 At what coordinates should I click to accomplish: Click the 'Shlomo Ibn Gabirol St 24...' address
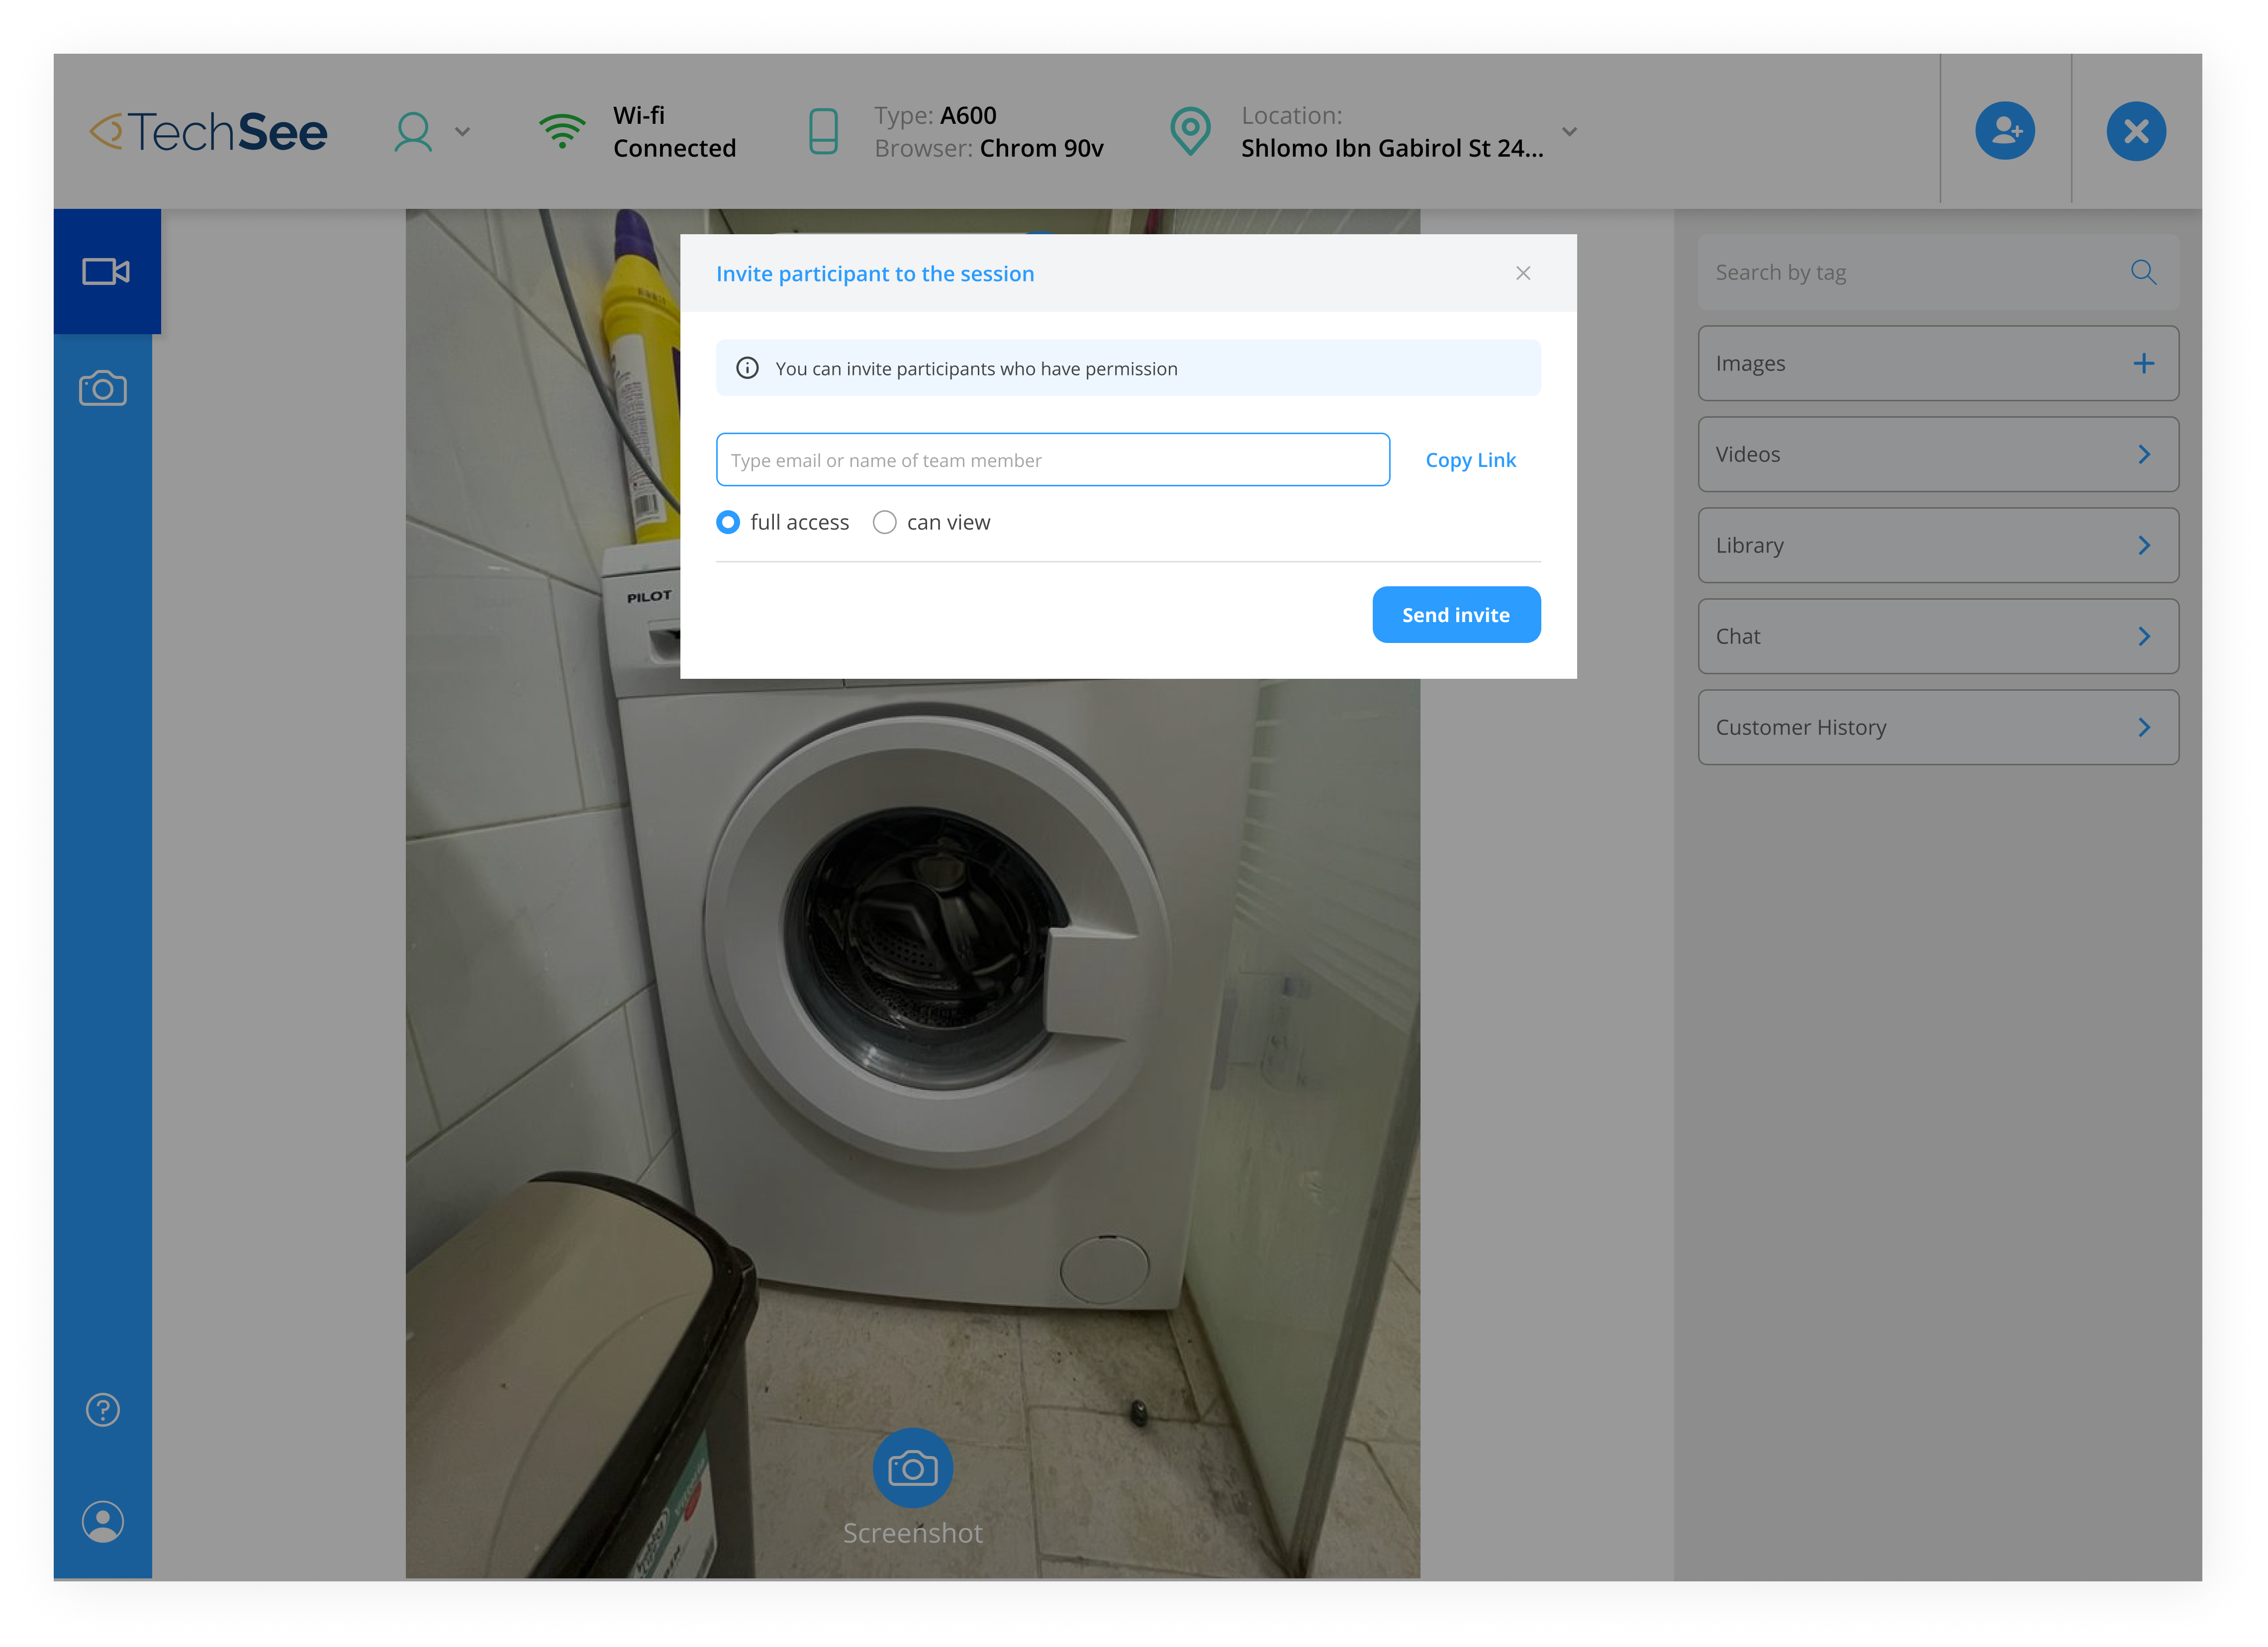coord(1392,148)
